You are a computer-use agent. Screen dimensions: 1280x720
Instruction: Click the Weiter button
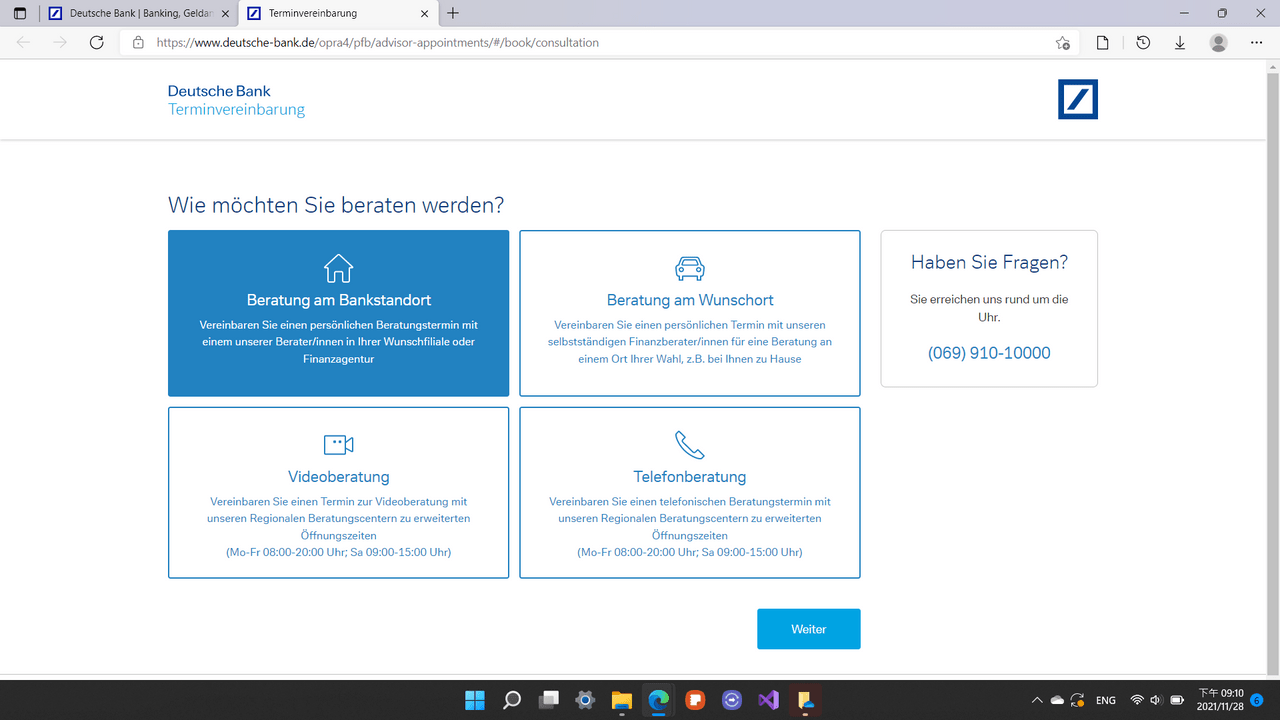click(809, 629)
